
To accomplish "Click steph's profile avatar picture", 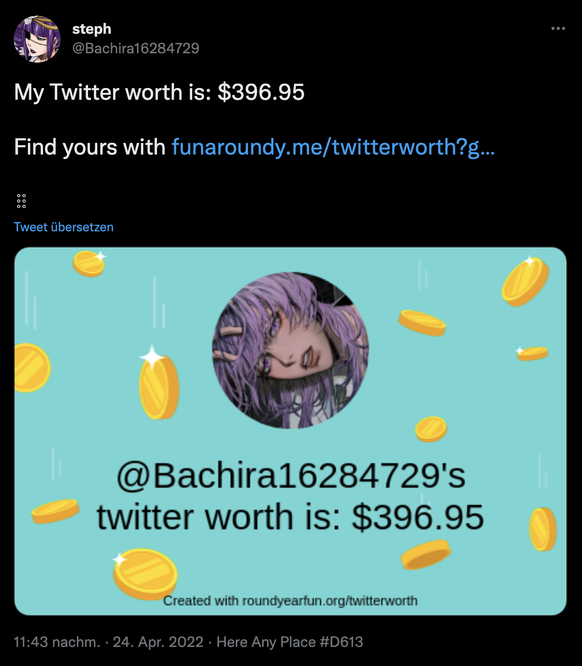I will 37,39.
